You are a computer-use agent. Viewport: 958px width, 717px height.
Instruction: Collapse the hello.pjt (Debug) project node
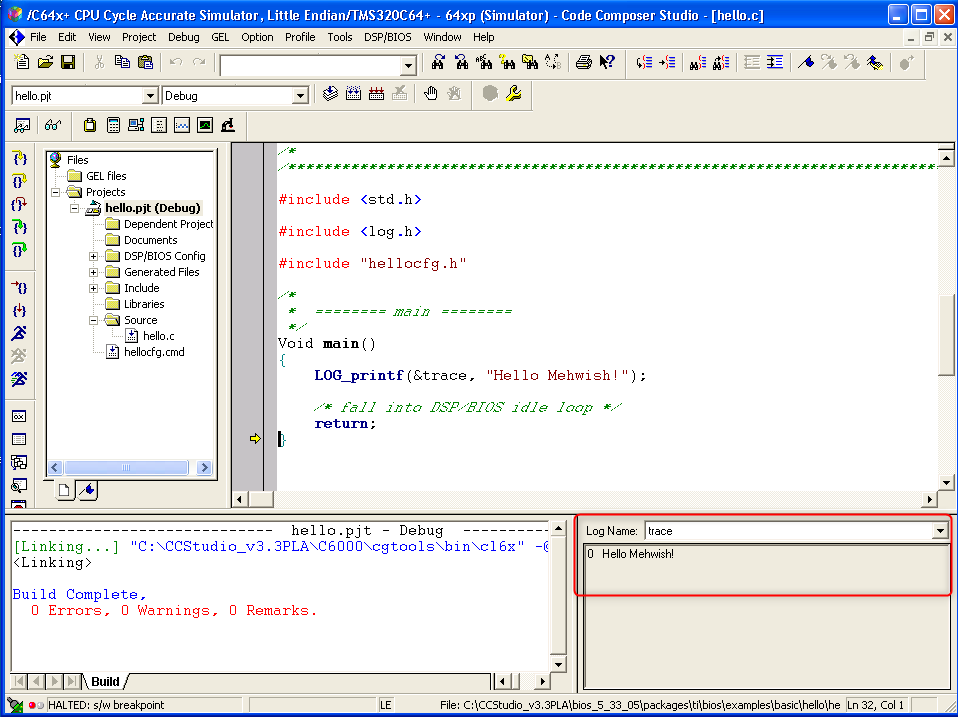pos(75,208)
